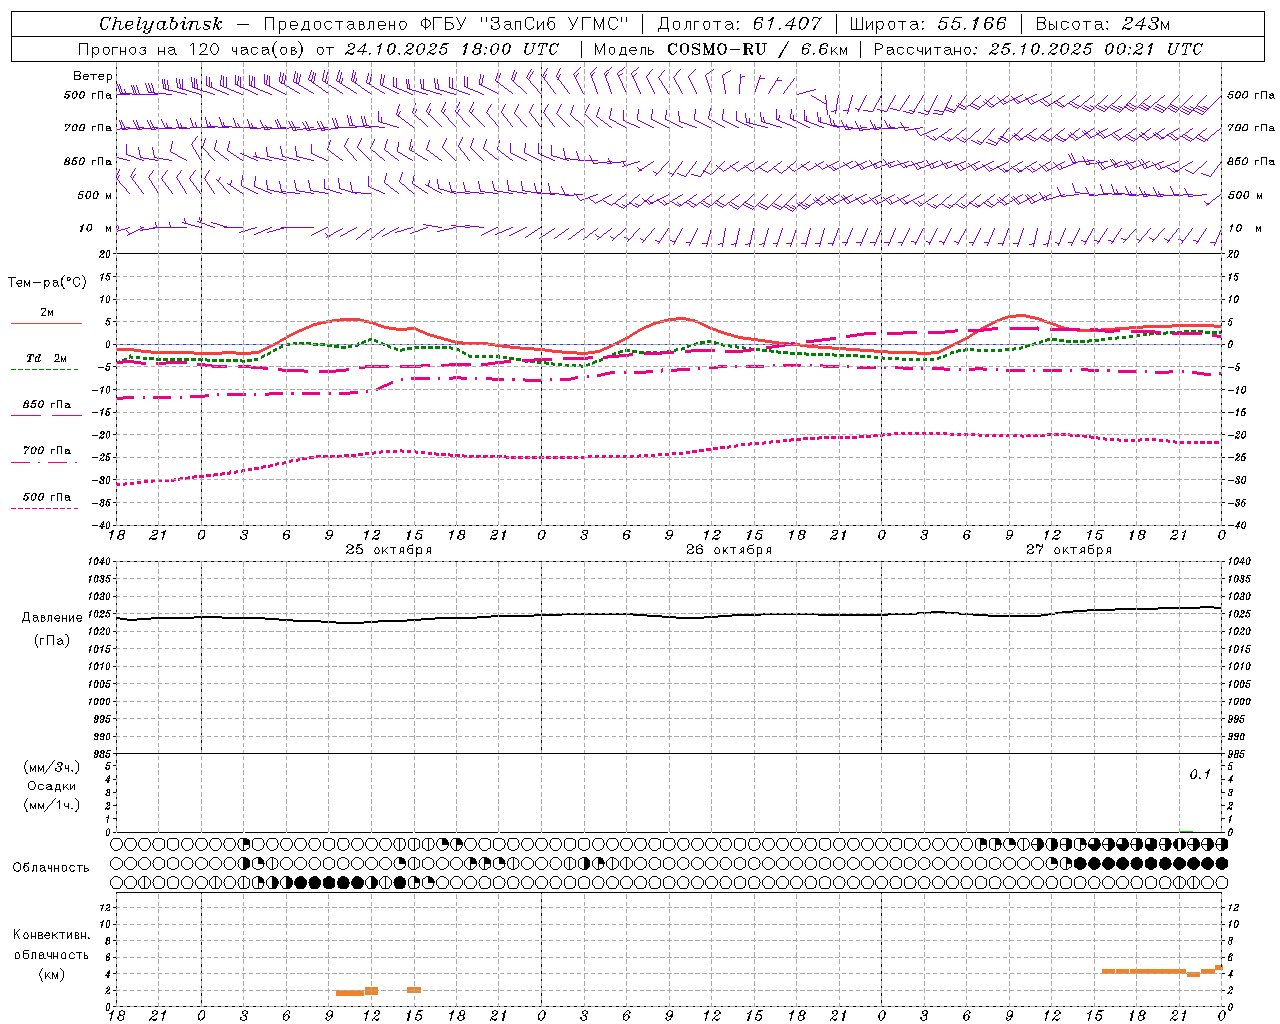Click the '25 октября' date label
The height and width of the screenshot is (1024, 1280).
point(389,550)
